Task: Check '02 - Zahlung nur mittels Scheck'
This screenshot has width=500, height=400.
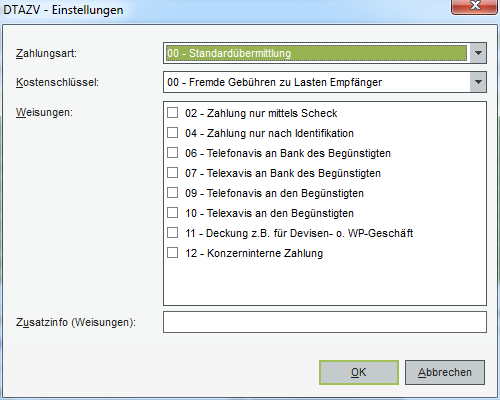Action: tap(172, 113)
